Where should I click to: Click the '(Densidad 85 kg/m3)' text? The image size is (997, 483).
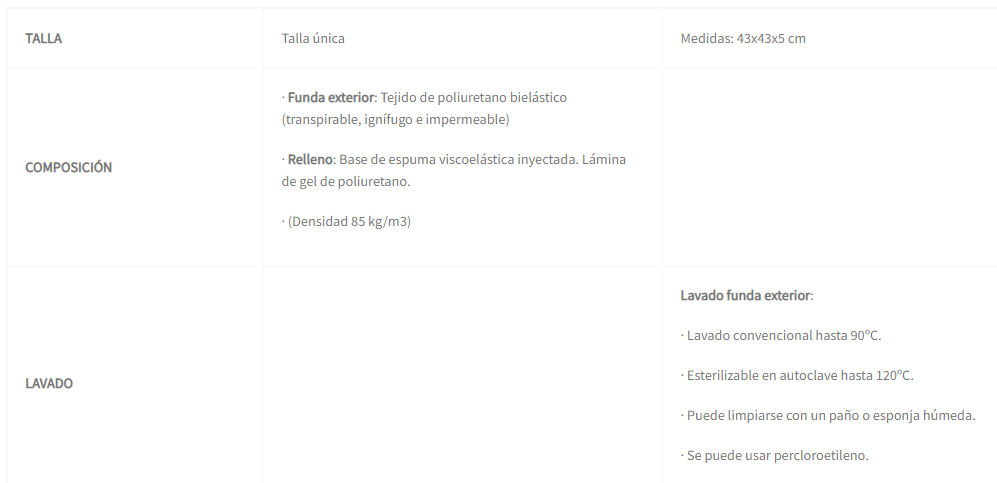[x=349, y=222]
